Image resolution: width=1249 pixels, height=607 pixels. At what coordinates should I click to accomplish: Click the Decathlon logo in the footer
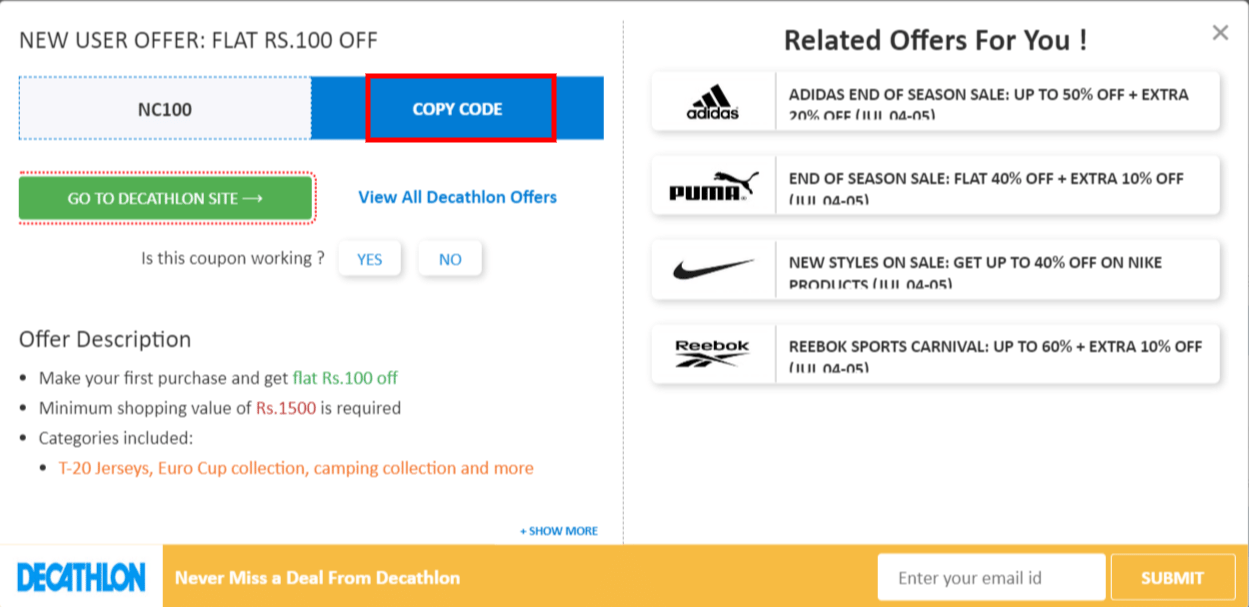click(x=80, y=576)
